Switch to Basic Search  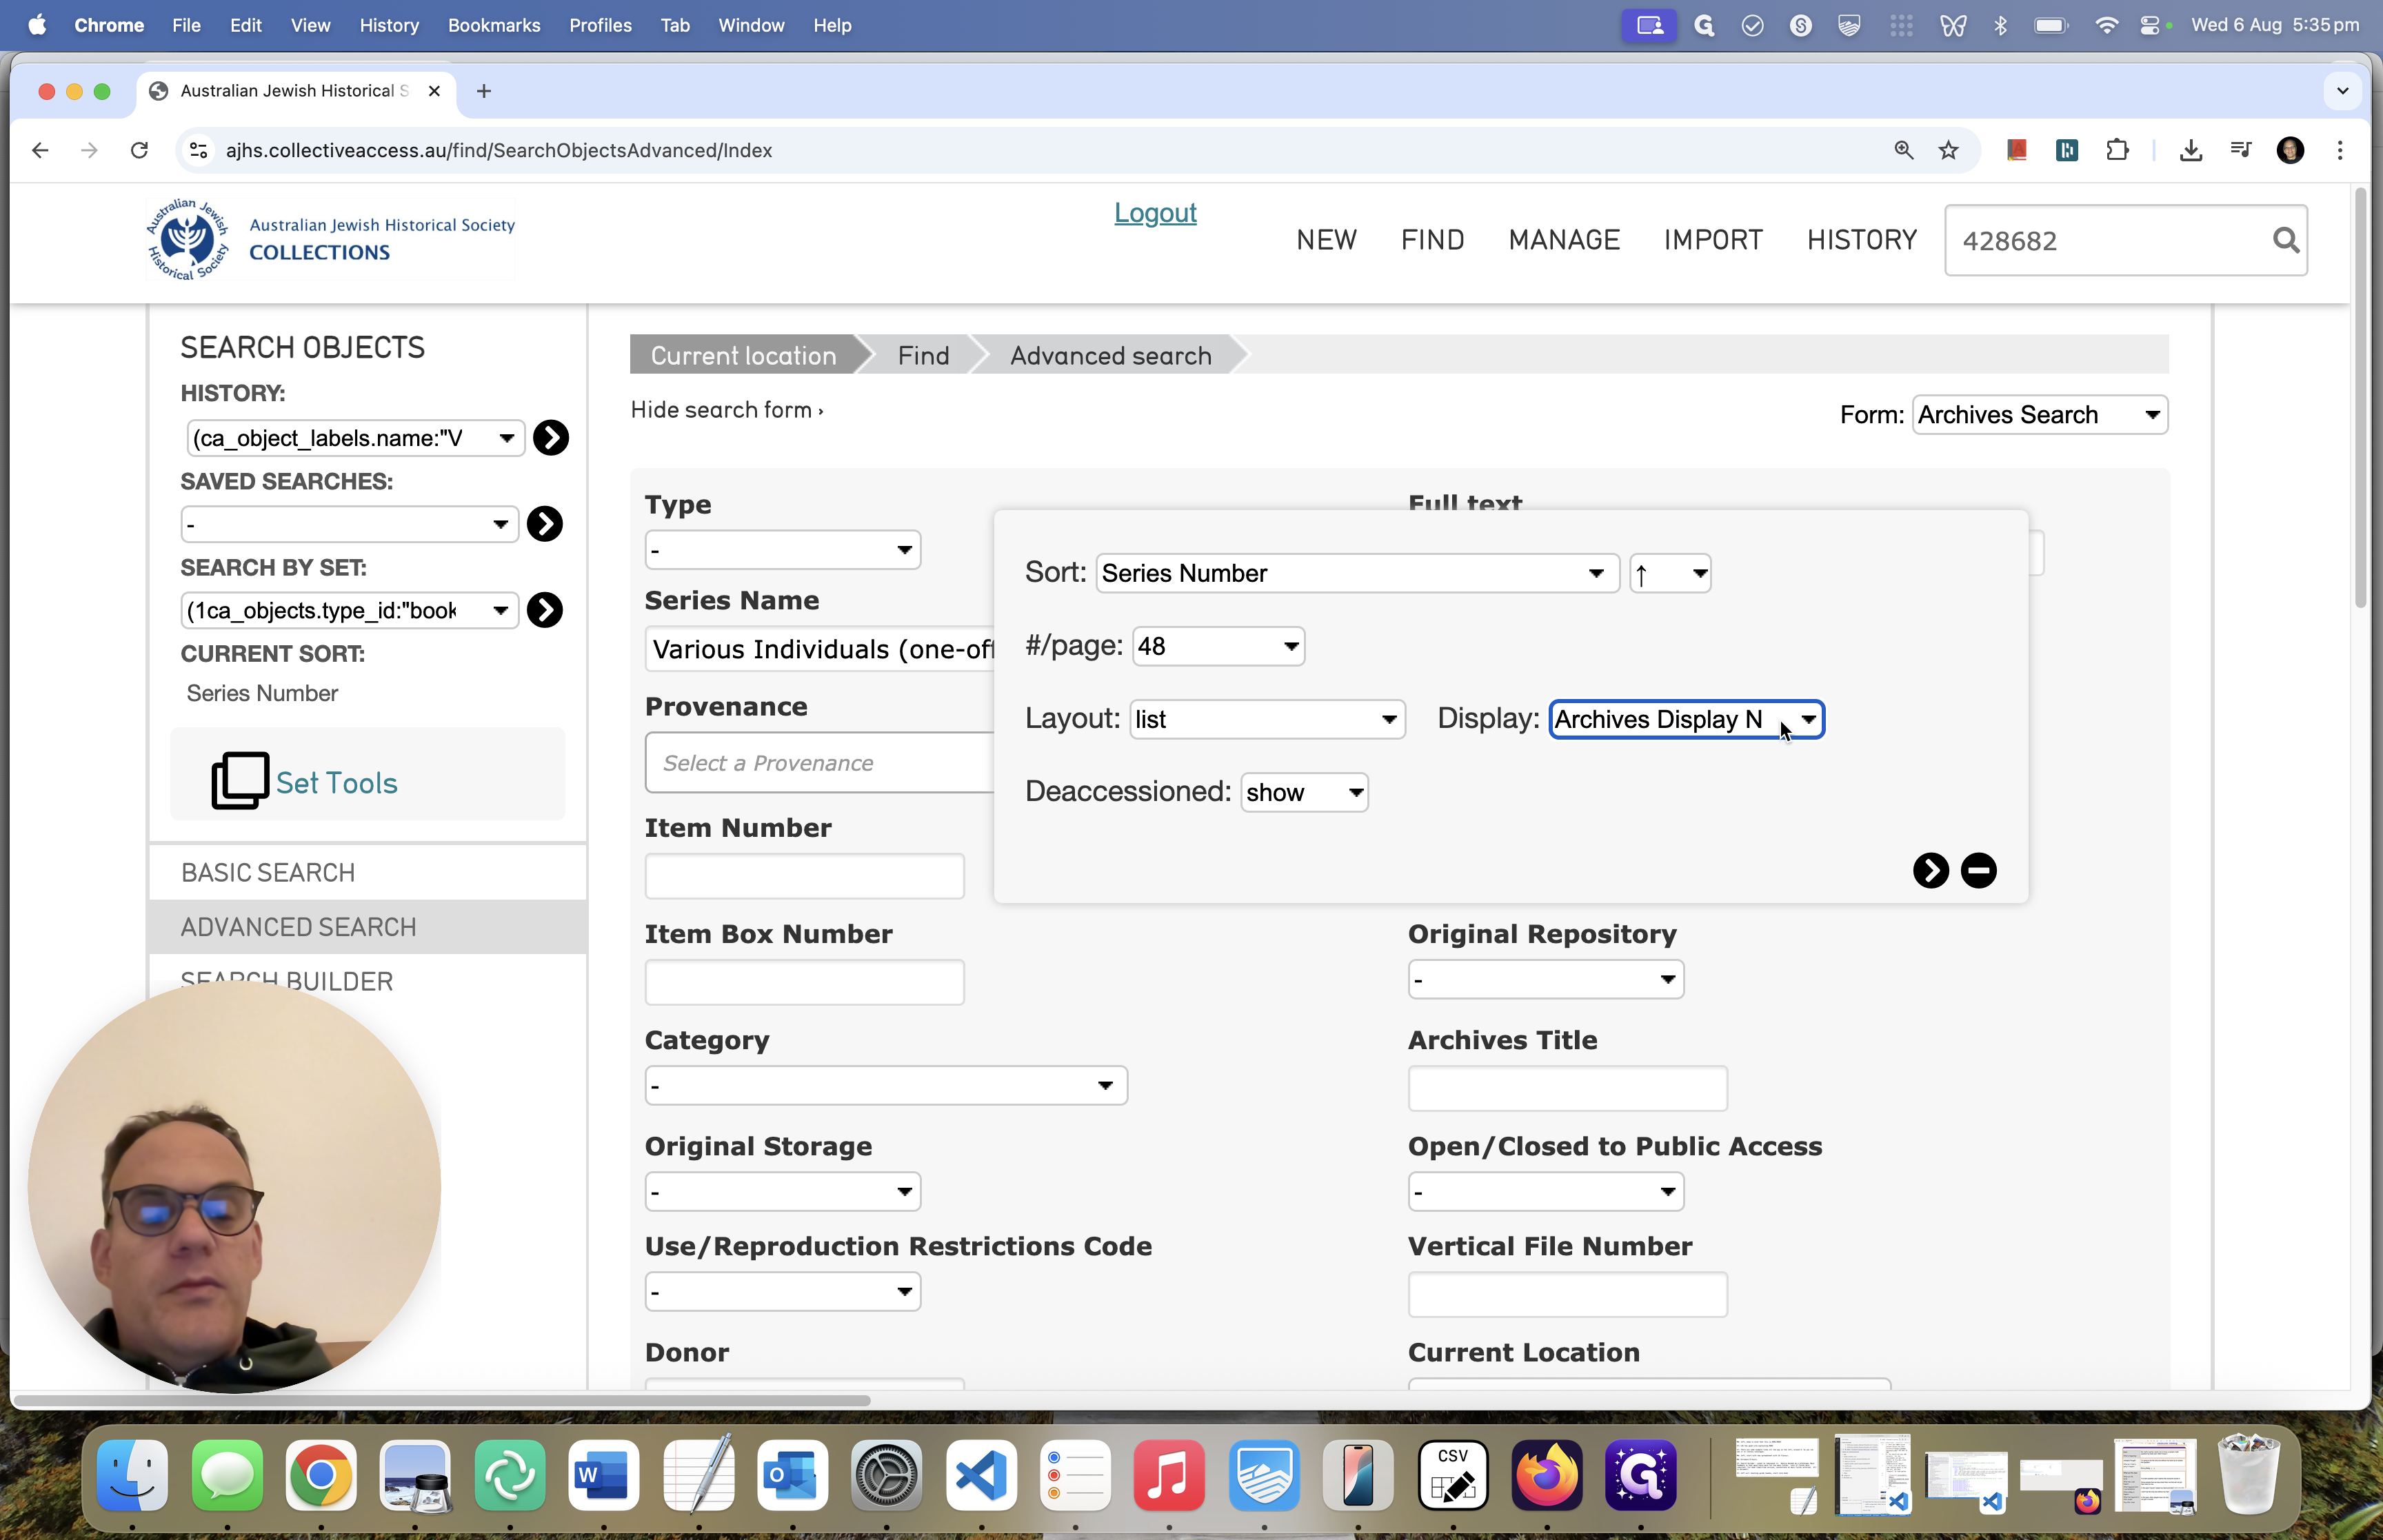pos(268,872)
